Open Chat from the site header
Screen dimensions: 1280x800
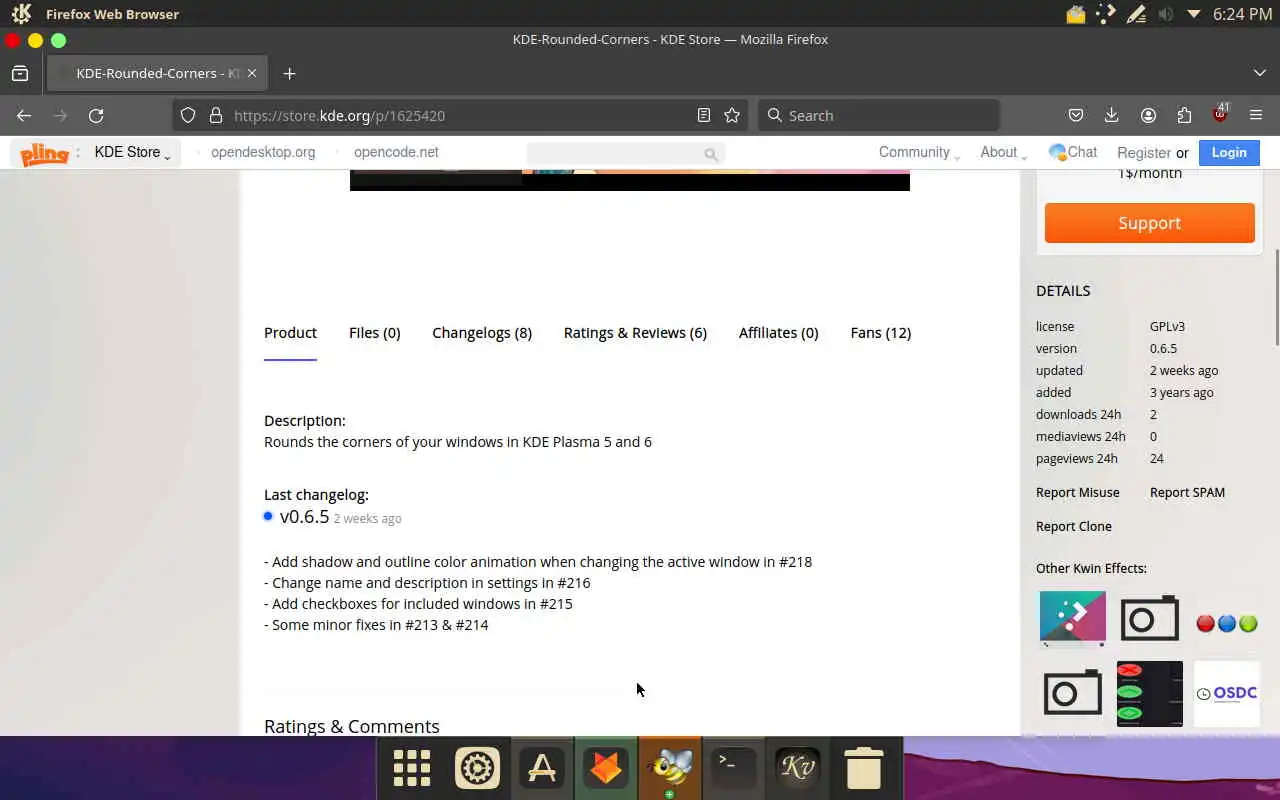(1073, 152)
